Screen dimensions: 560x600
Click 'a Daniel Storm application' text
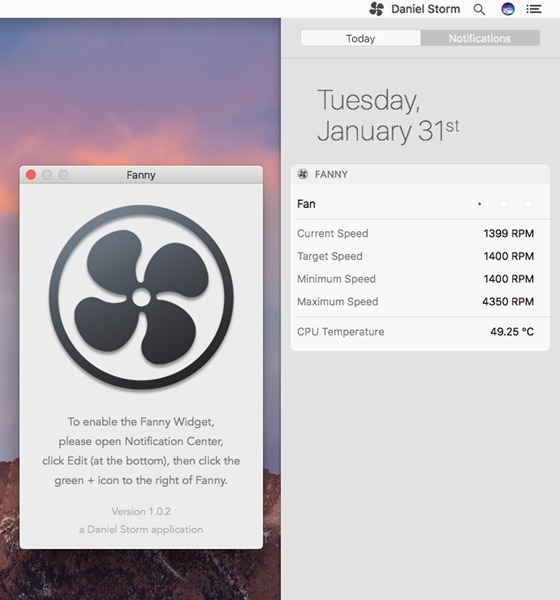point(141,530)
